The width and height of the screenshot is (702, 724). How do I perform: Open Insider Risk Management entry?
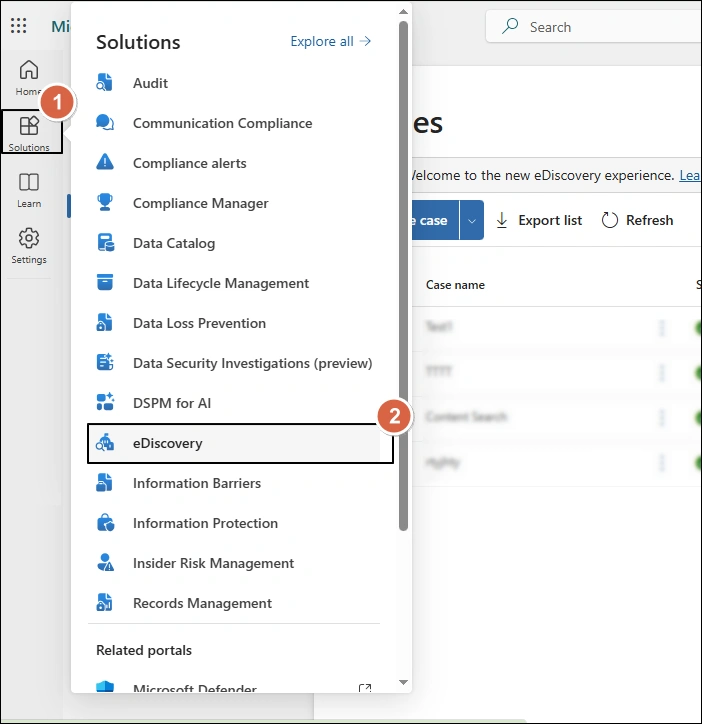coord(234,563)
